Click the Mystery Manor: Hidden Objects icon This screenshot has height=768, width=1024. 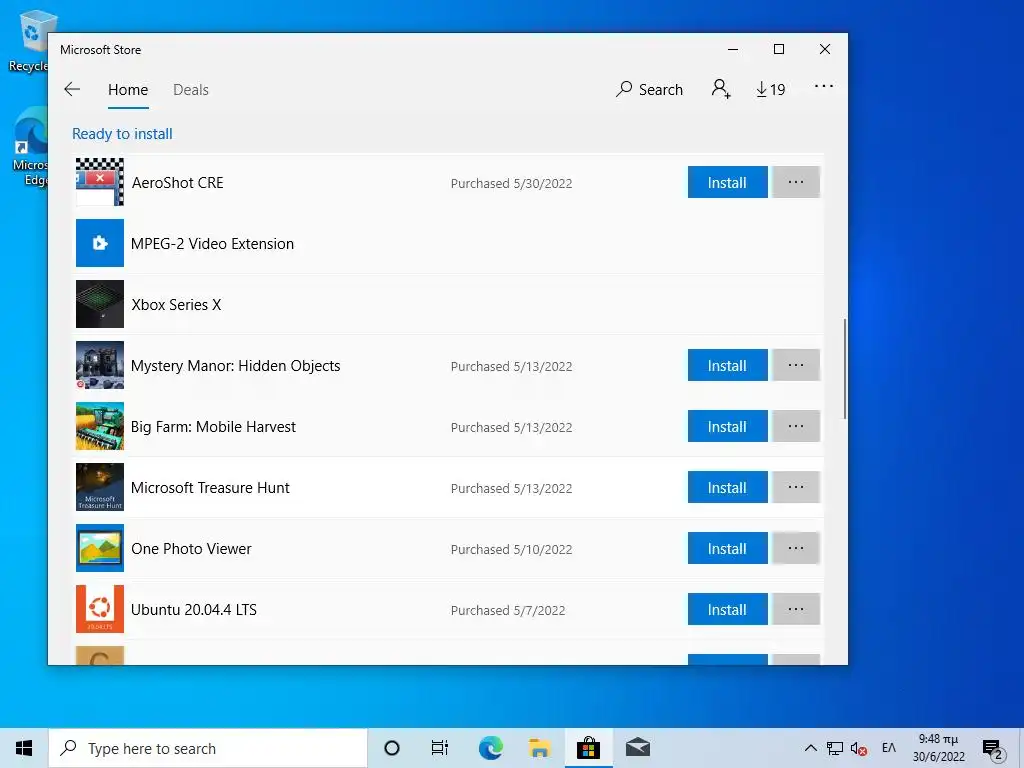pos(100,365)
